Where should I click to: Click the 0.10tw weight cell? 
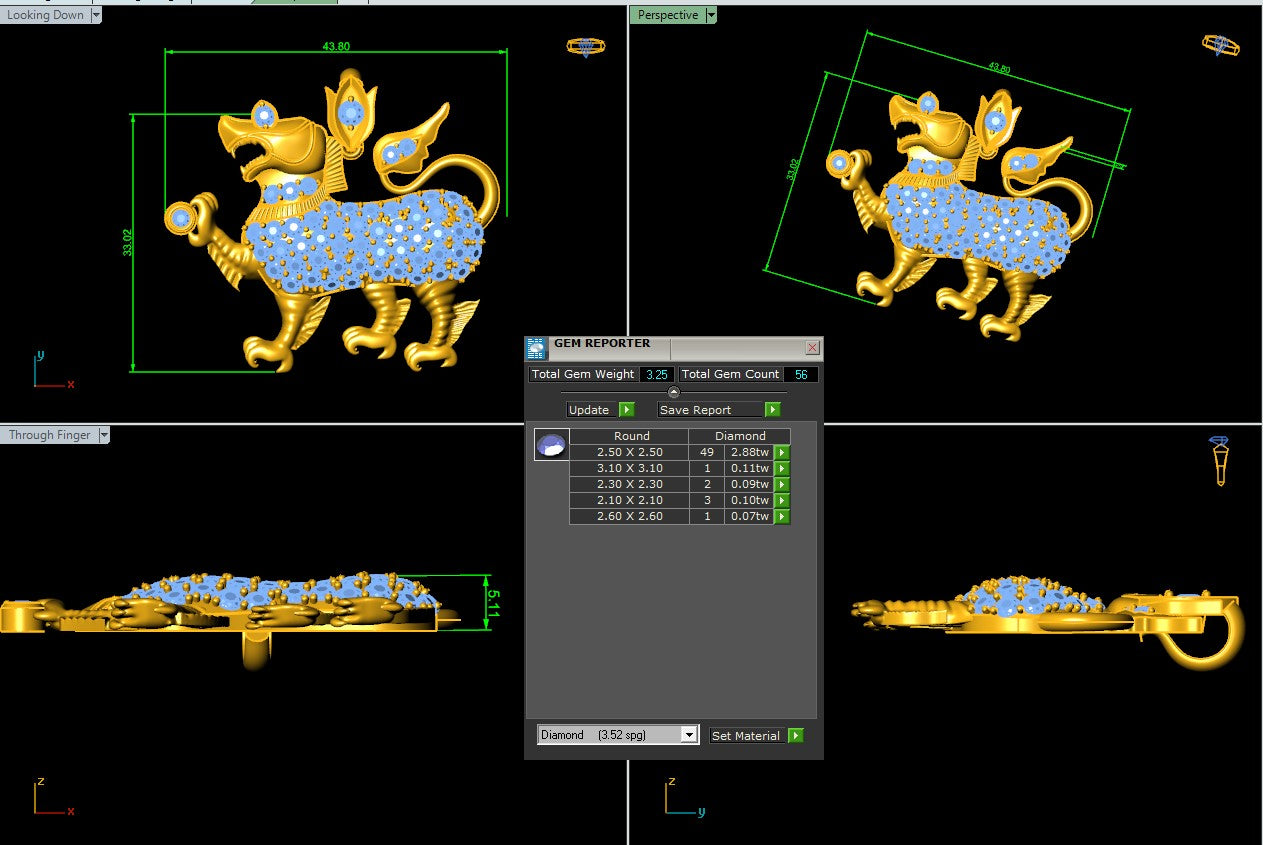click(x=749, y=501)
